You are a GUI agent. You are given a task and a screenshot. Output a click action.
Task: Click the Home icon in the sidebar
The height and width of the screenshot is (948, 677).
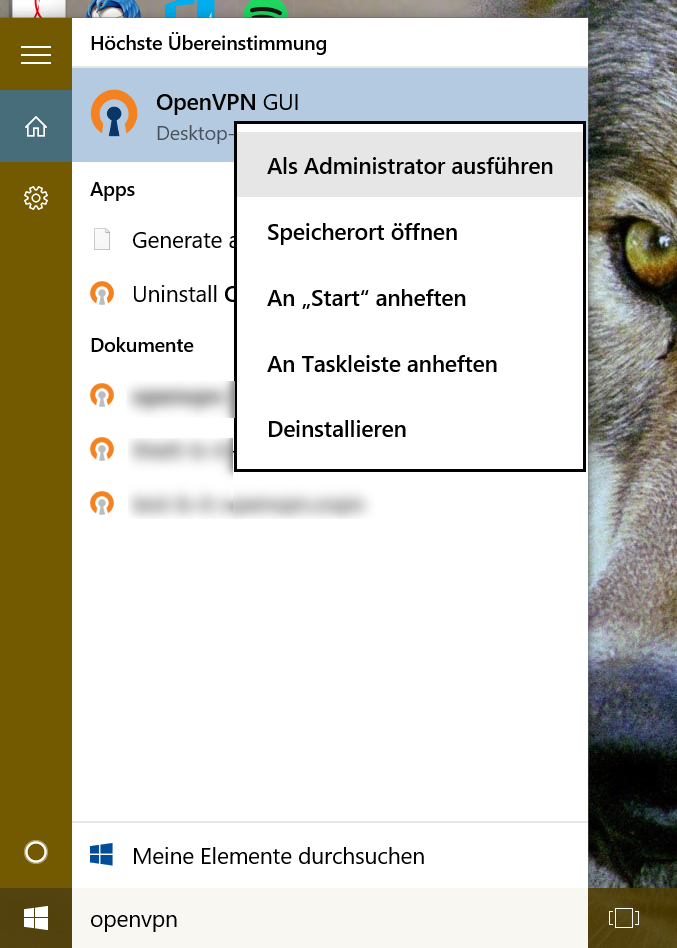[36, 127]
